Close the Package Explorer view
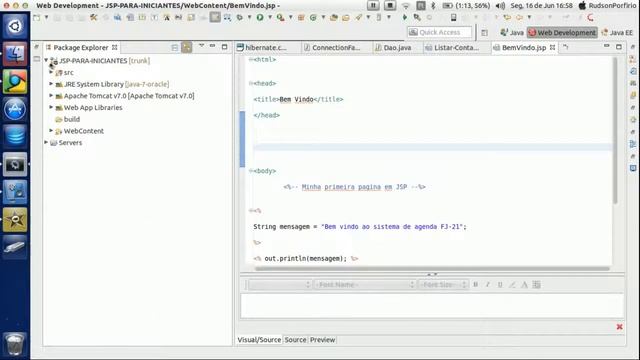 tap(115, 47)
